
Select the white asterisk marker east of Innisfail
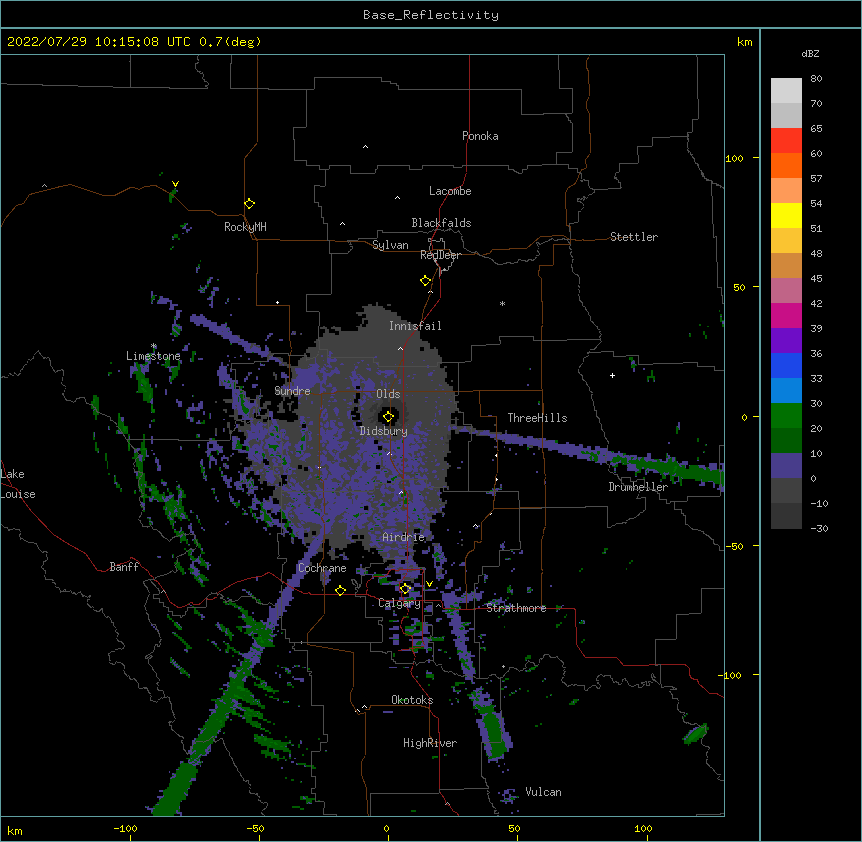[502, 303]
